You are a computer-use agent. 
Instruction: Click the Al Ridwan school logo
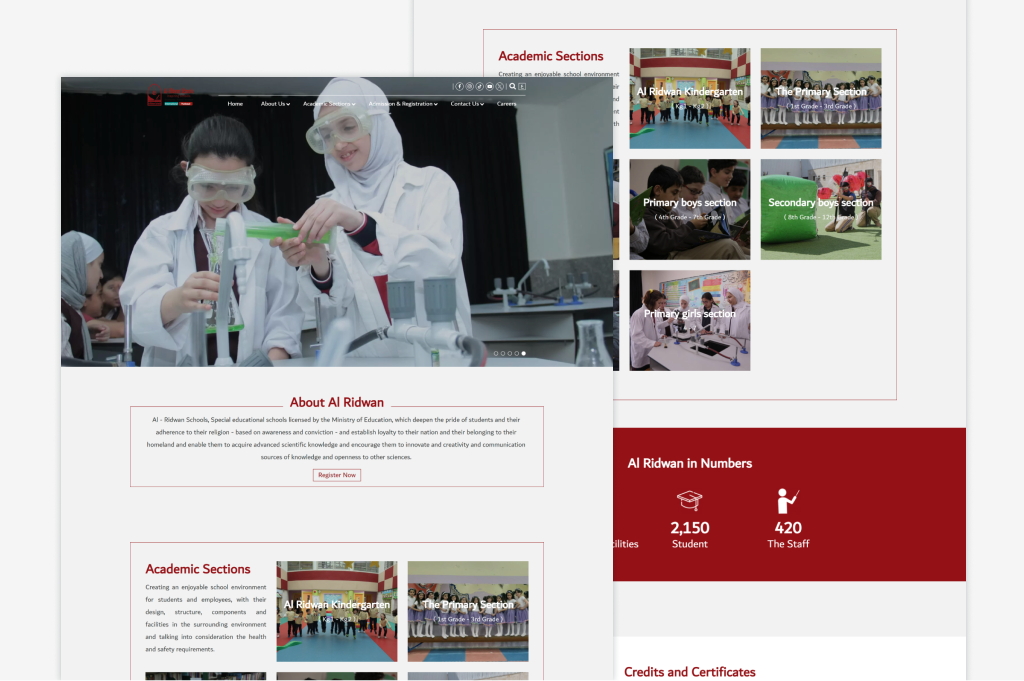click(x=170, y=95)
